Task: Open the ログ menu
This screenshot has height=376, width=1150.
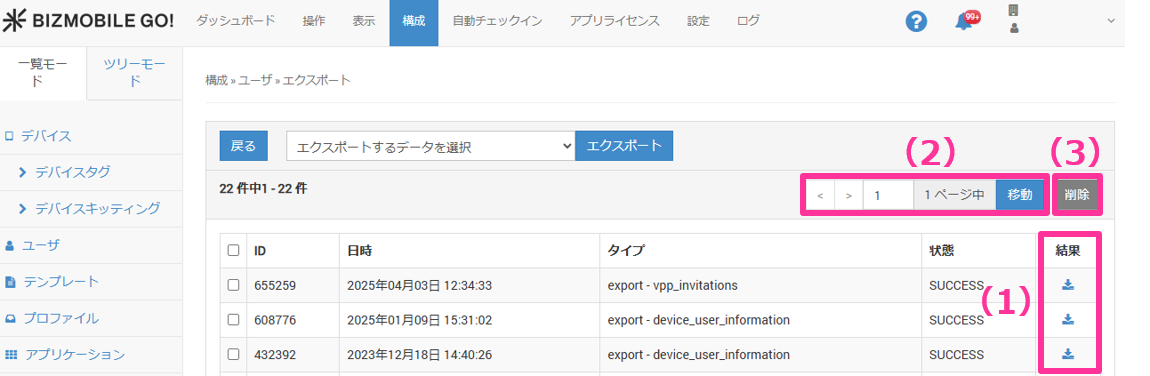Action: [748, 21]
